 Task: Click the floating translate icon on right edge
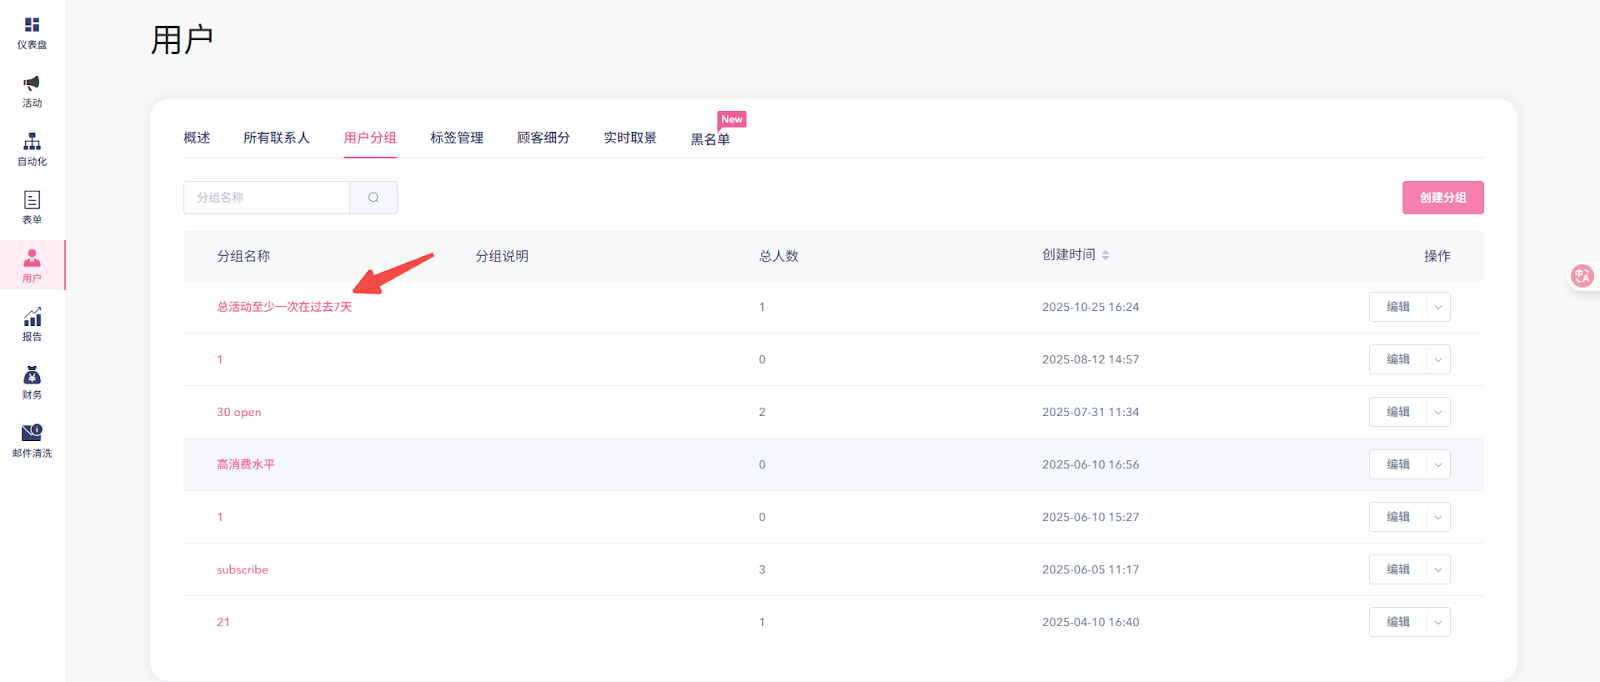coord(1582,276)
